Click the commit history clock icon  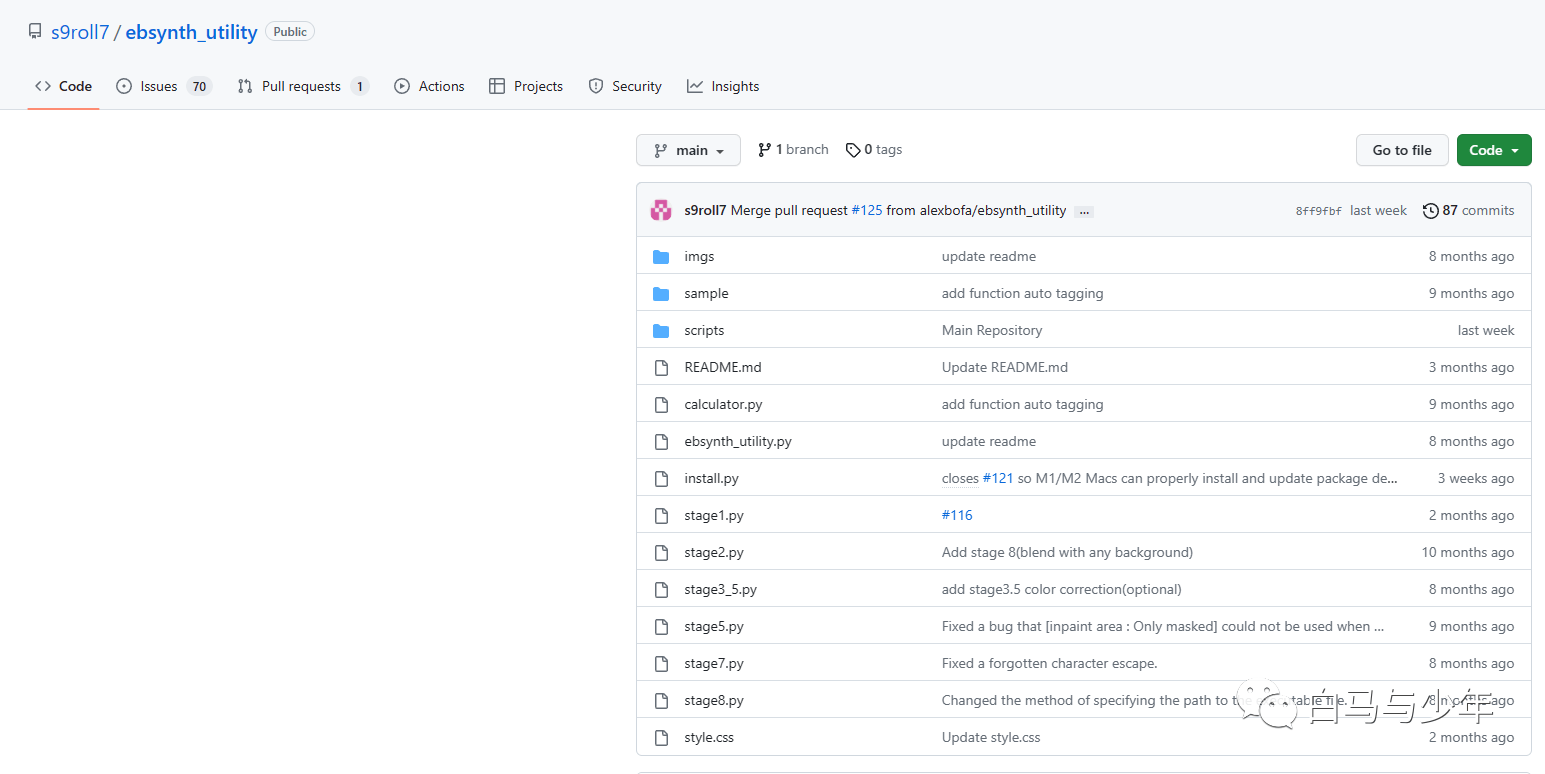[1430, 210]
